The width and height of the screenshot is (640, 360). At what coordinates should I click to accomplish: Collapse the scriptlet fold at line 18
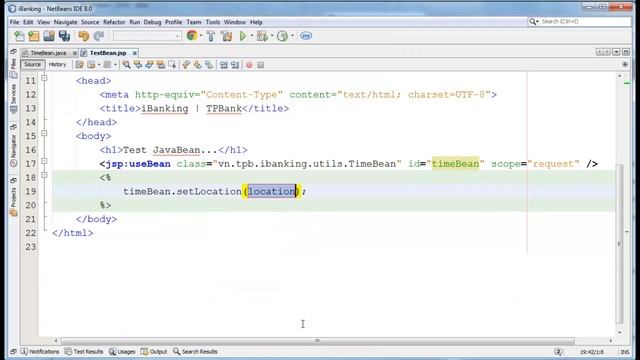[44, 175]
